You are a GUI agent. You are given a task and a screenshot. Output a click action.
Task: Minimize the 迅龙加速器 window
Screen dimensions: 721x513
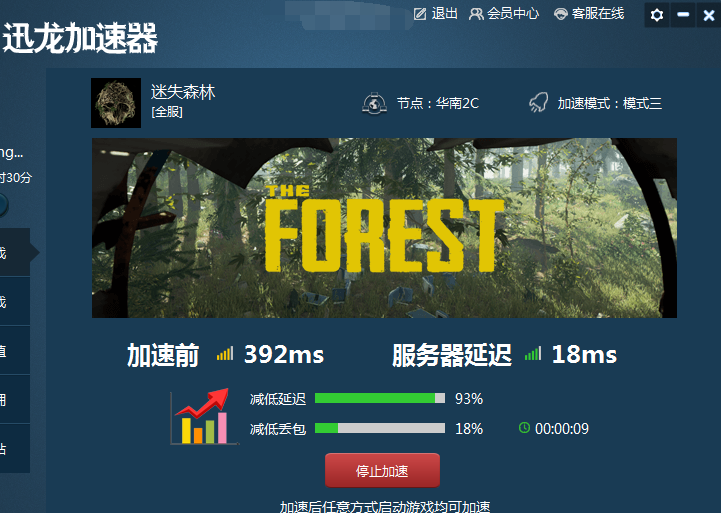click(683, 15)
